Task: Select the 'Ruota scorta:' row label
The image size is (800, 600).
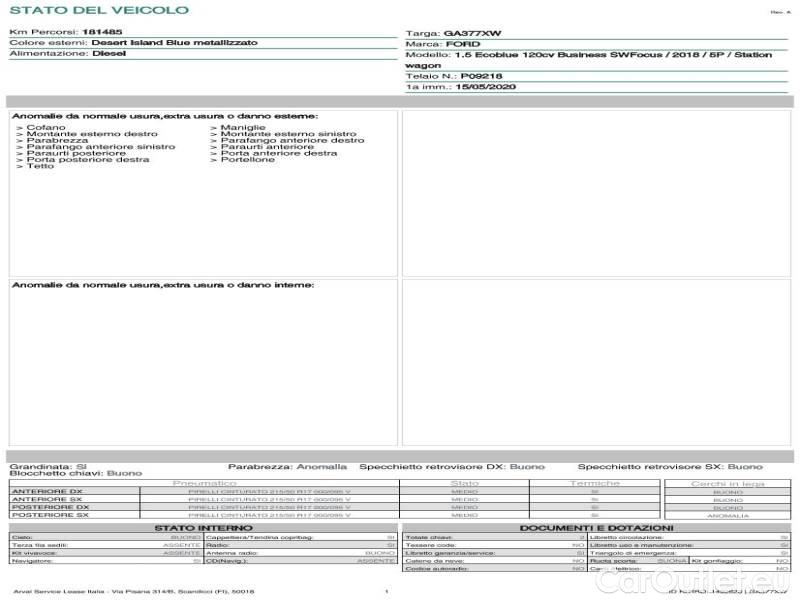Action: pyautogui.click(x=613, y=561)
